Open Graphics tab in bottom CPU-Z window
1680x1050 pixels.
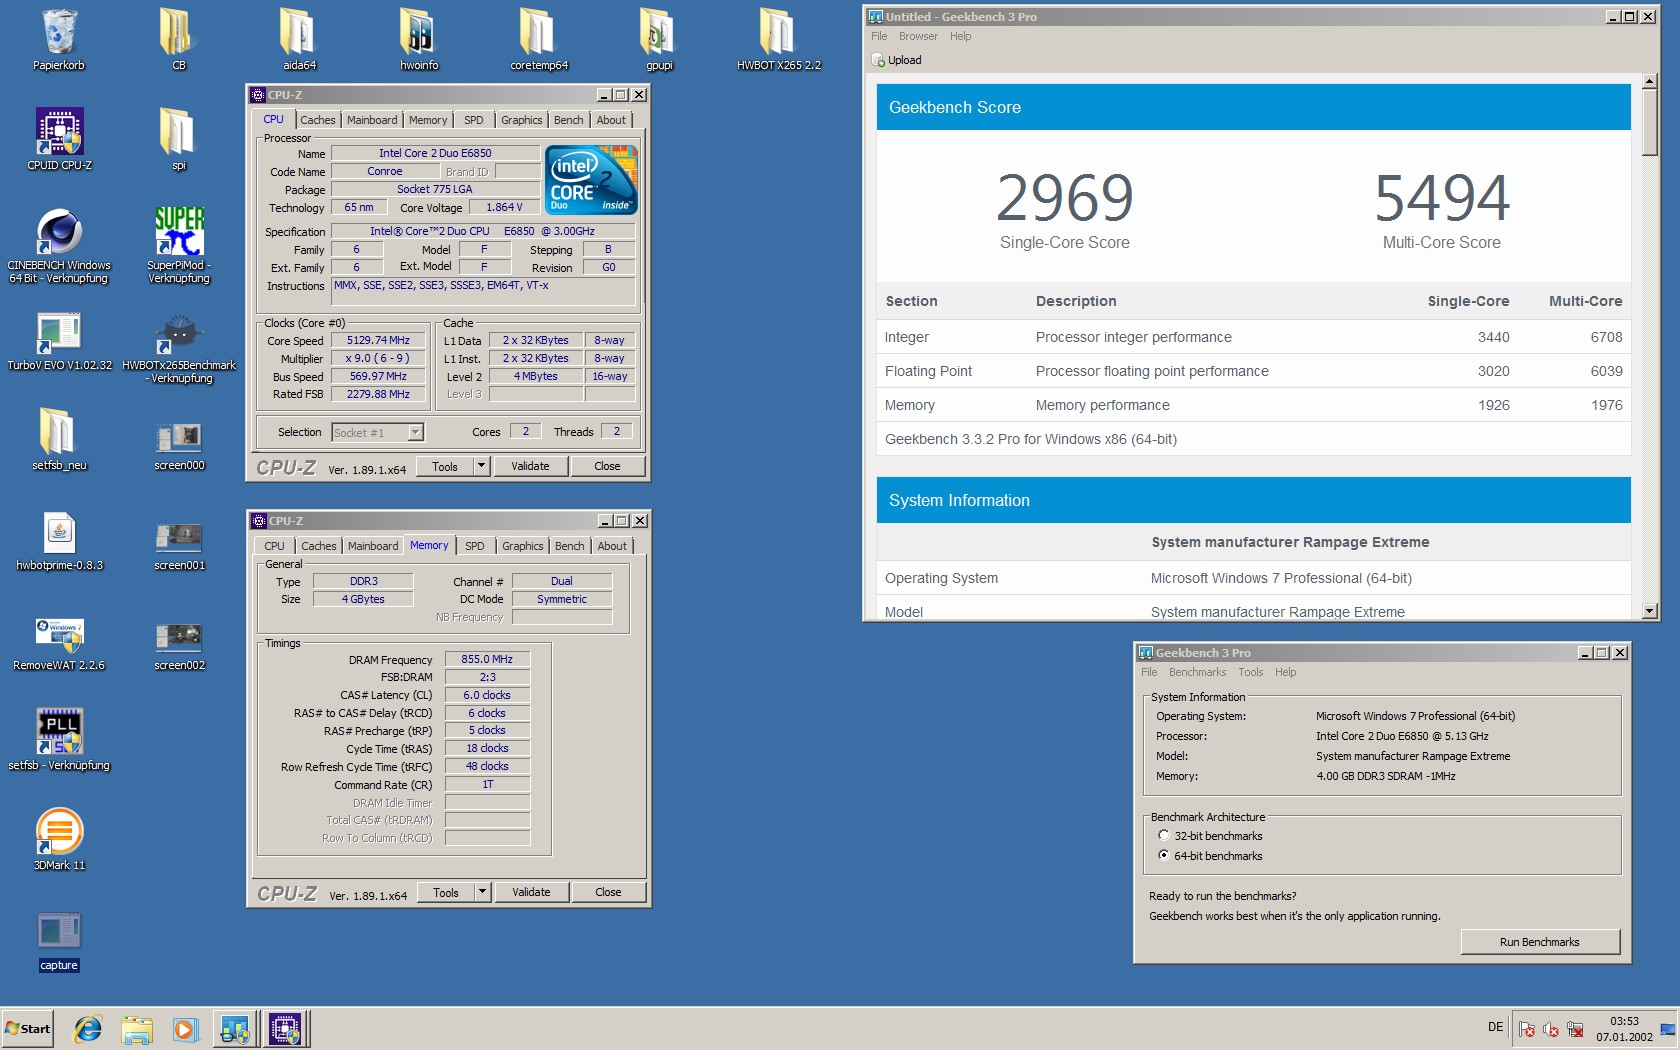click(x=523, y=546)
